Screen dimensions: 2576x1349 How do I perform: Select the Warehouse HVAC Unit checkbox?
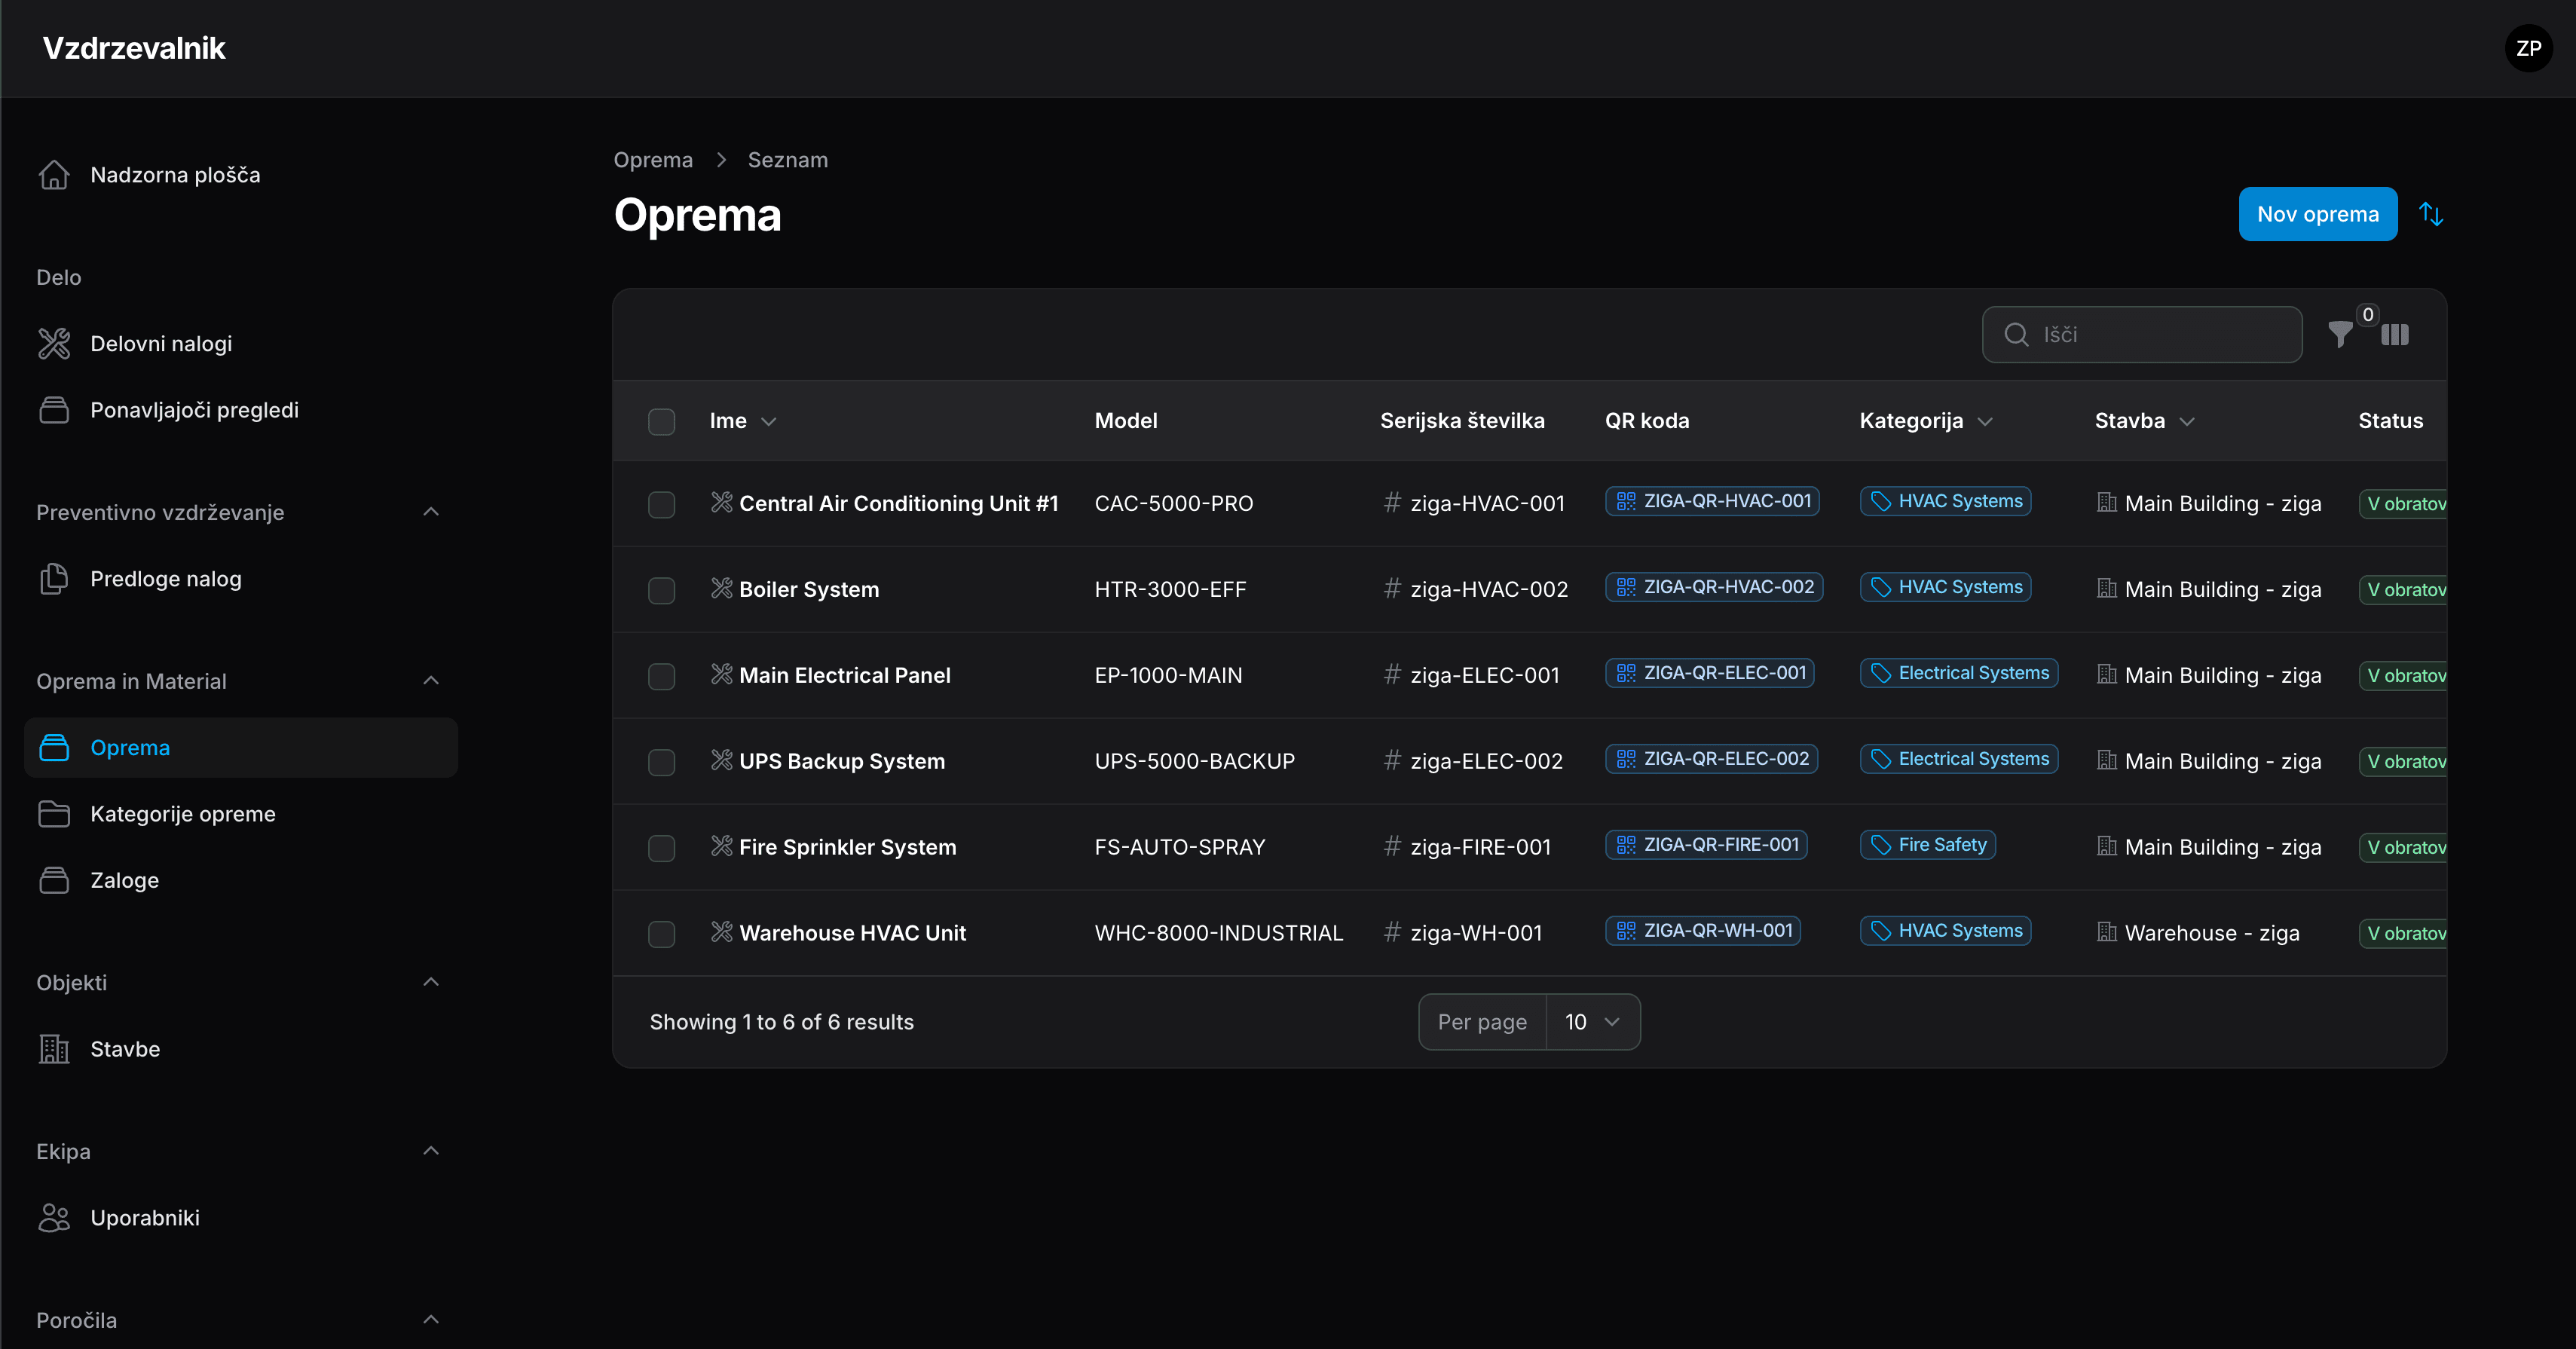(x=661, y=934)
